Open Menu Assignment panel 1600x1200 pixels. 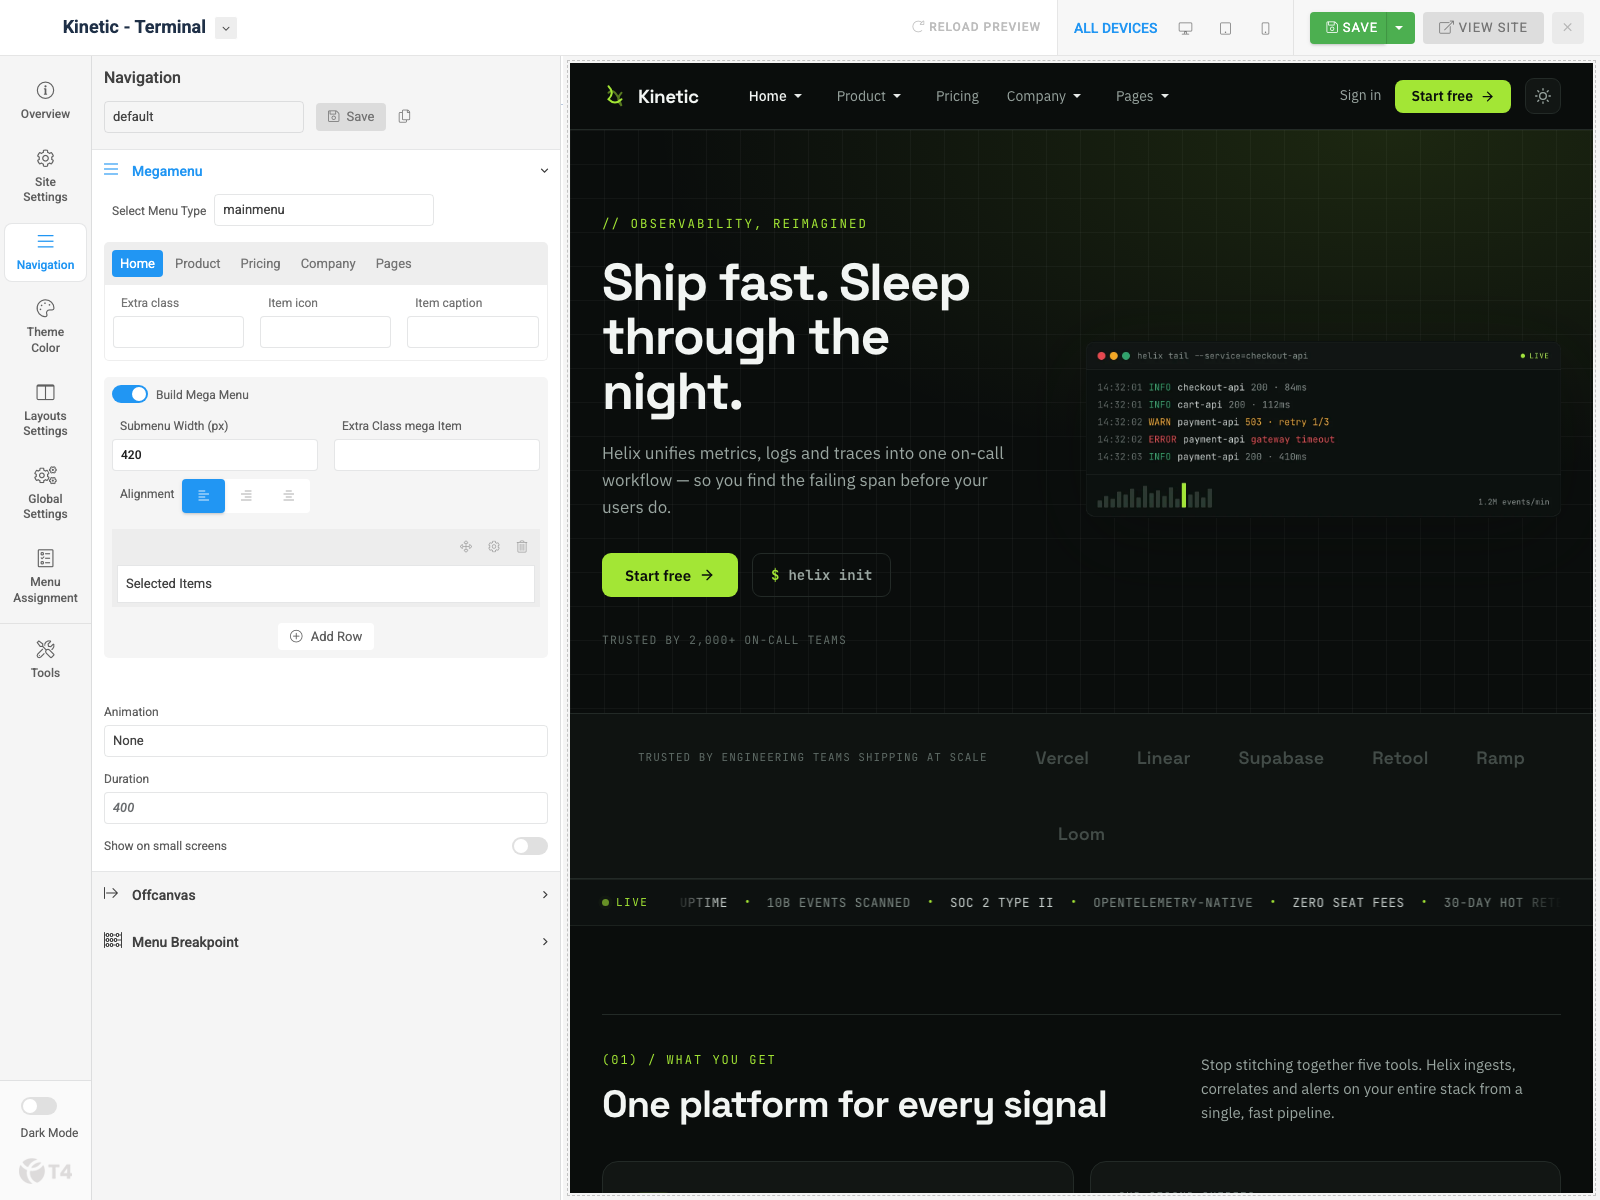45,576
